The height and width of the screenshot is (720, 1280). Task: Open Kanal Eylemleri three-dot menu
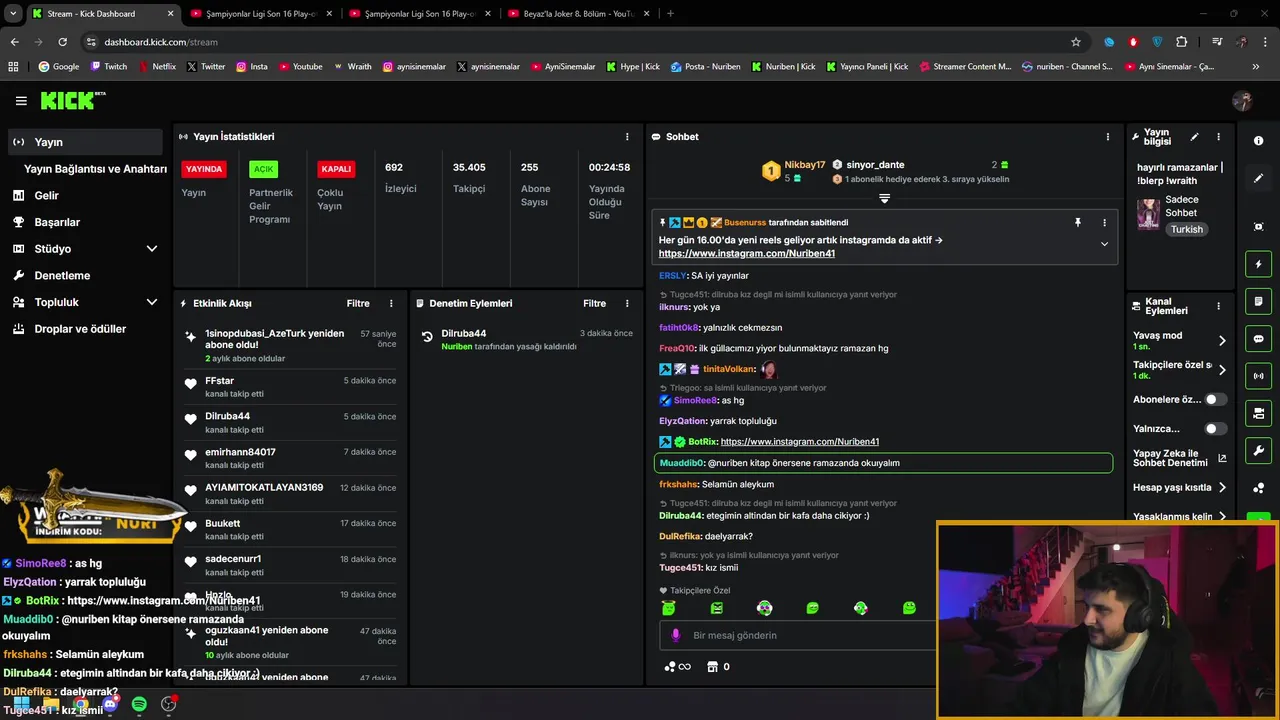[x=1218, y=306]
